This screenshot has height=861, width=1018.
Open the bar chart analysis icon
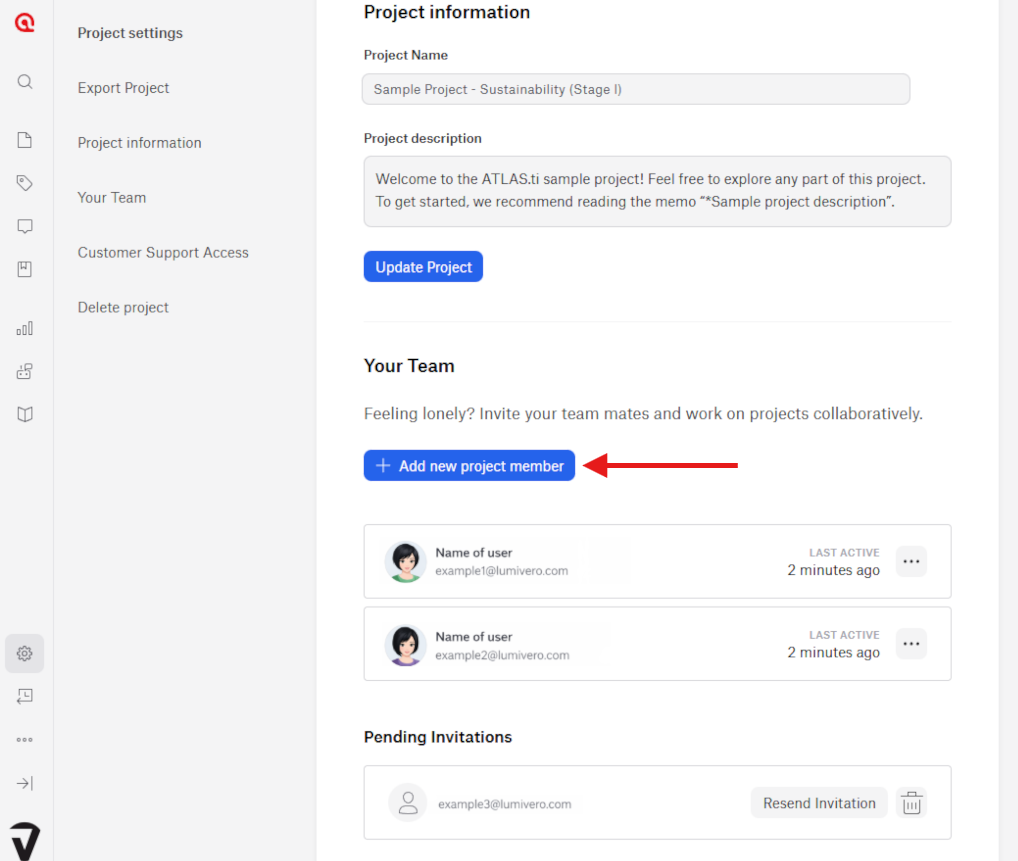pos(25,328)
